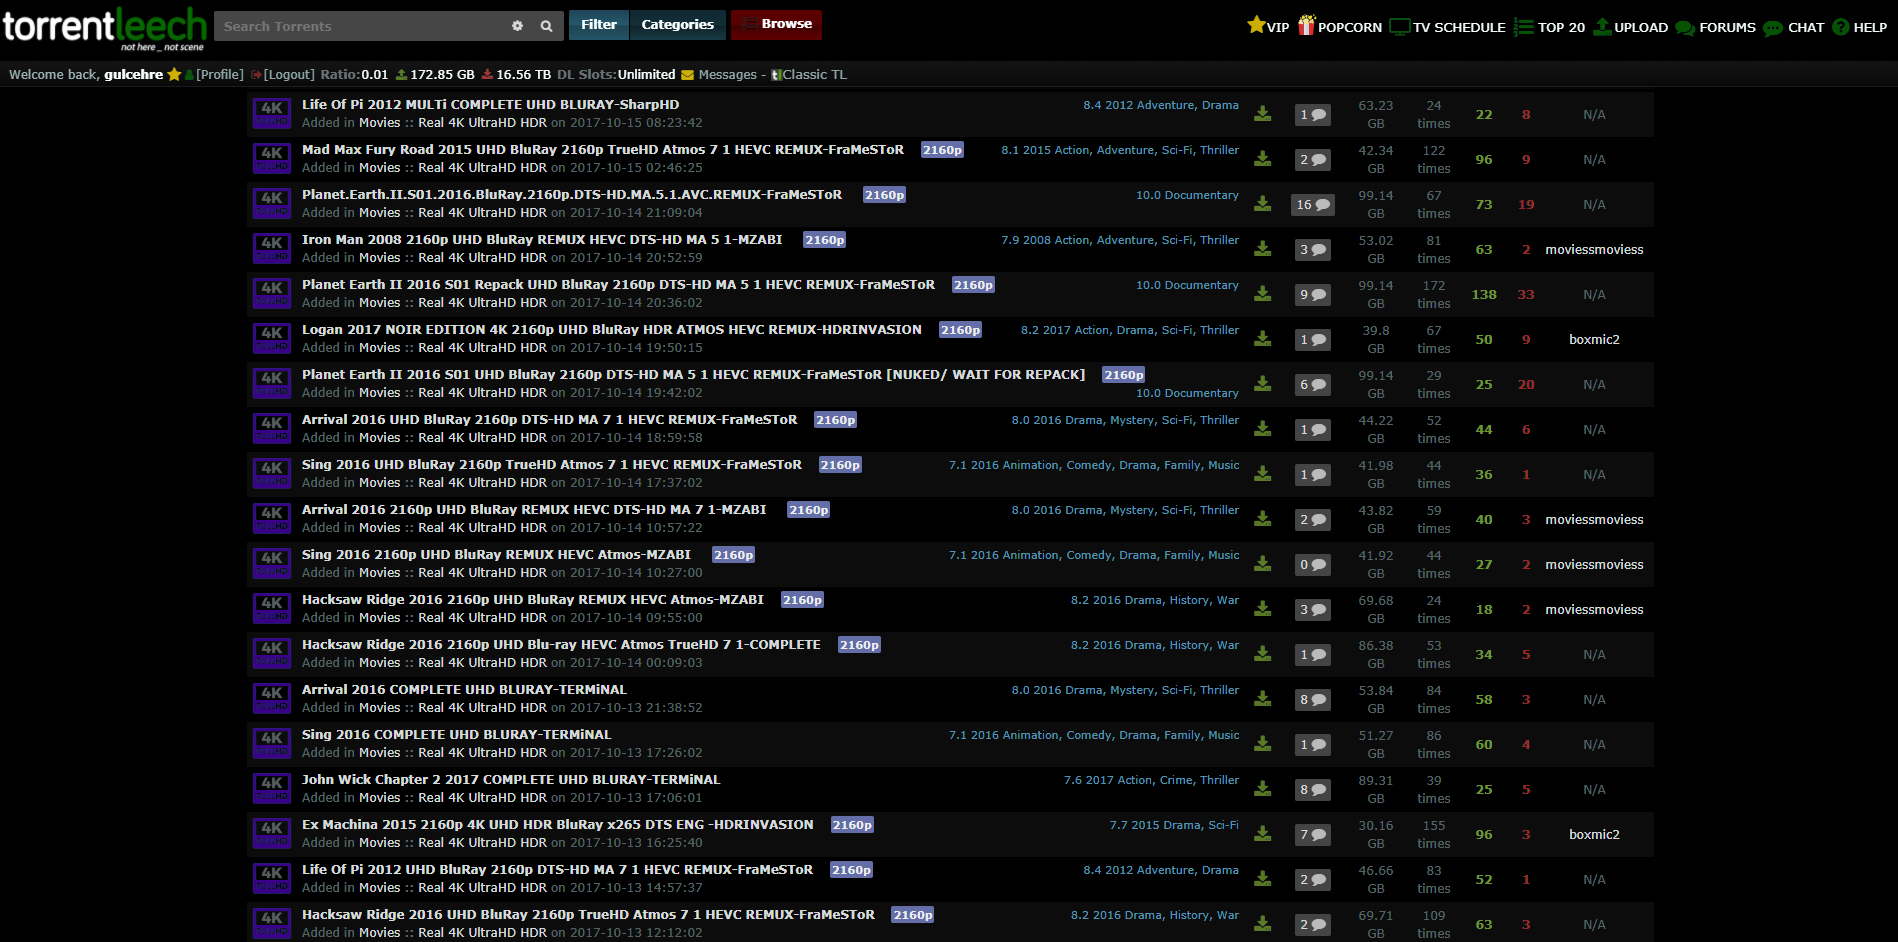
Task: Click leechers count 33
Action: (x=1526, y=295)
